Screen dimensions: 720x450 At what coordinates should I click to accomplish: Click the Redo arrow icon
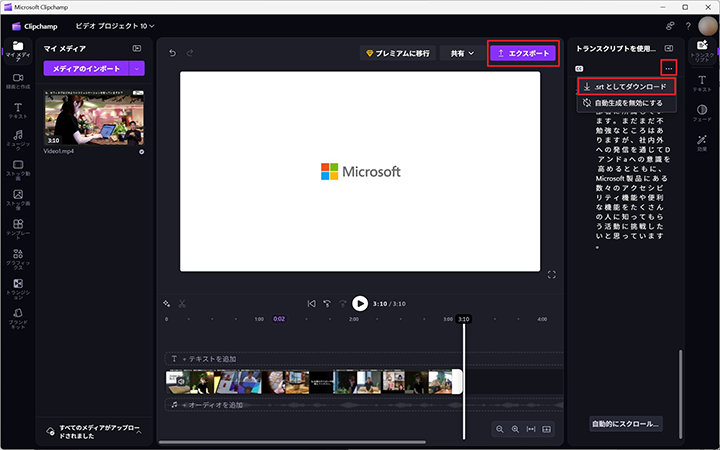pos(190,53)
